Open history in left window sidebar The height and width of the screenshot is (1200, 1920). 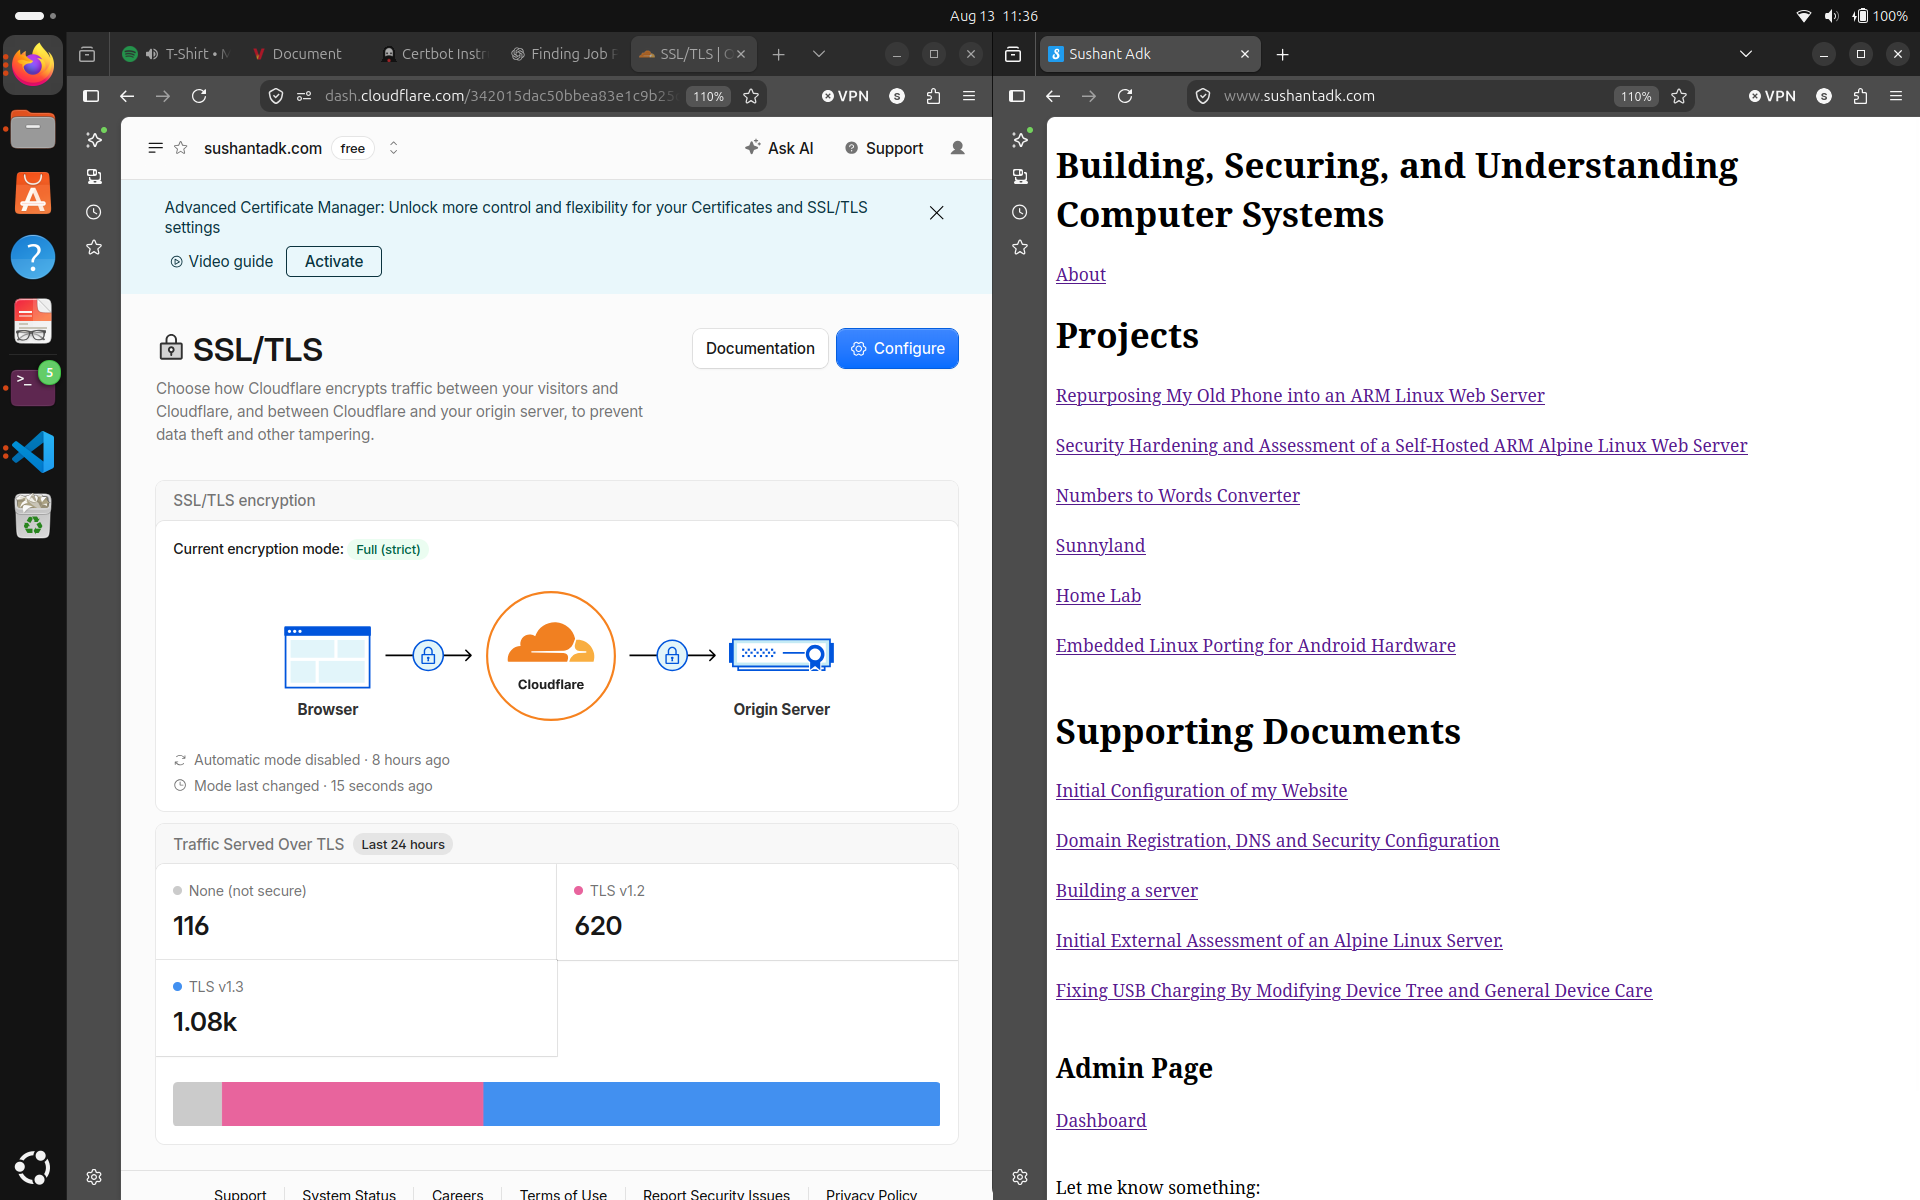(94, 212)
